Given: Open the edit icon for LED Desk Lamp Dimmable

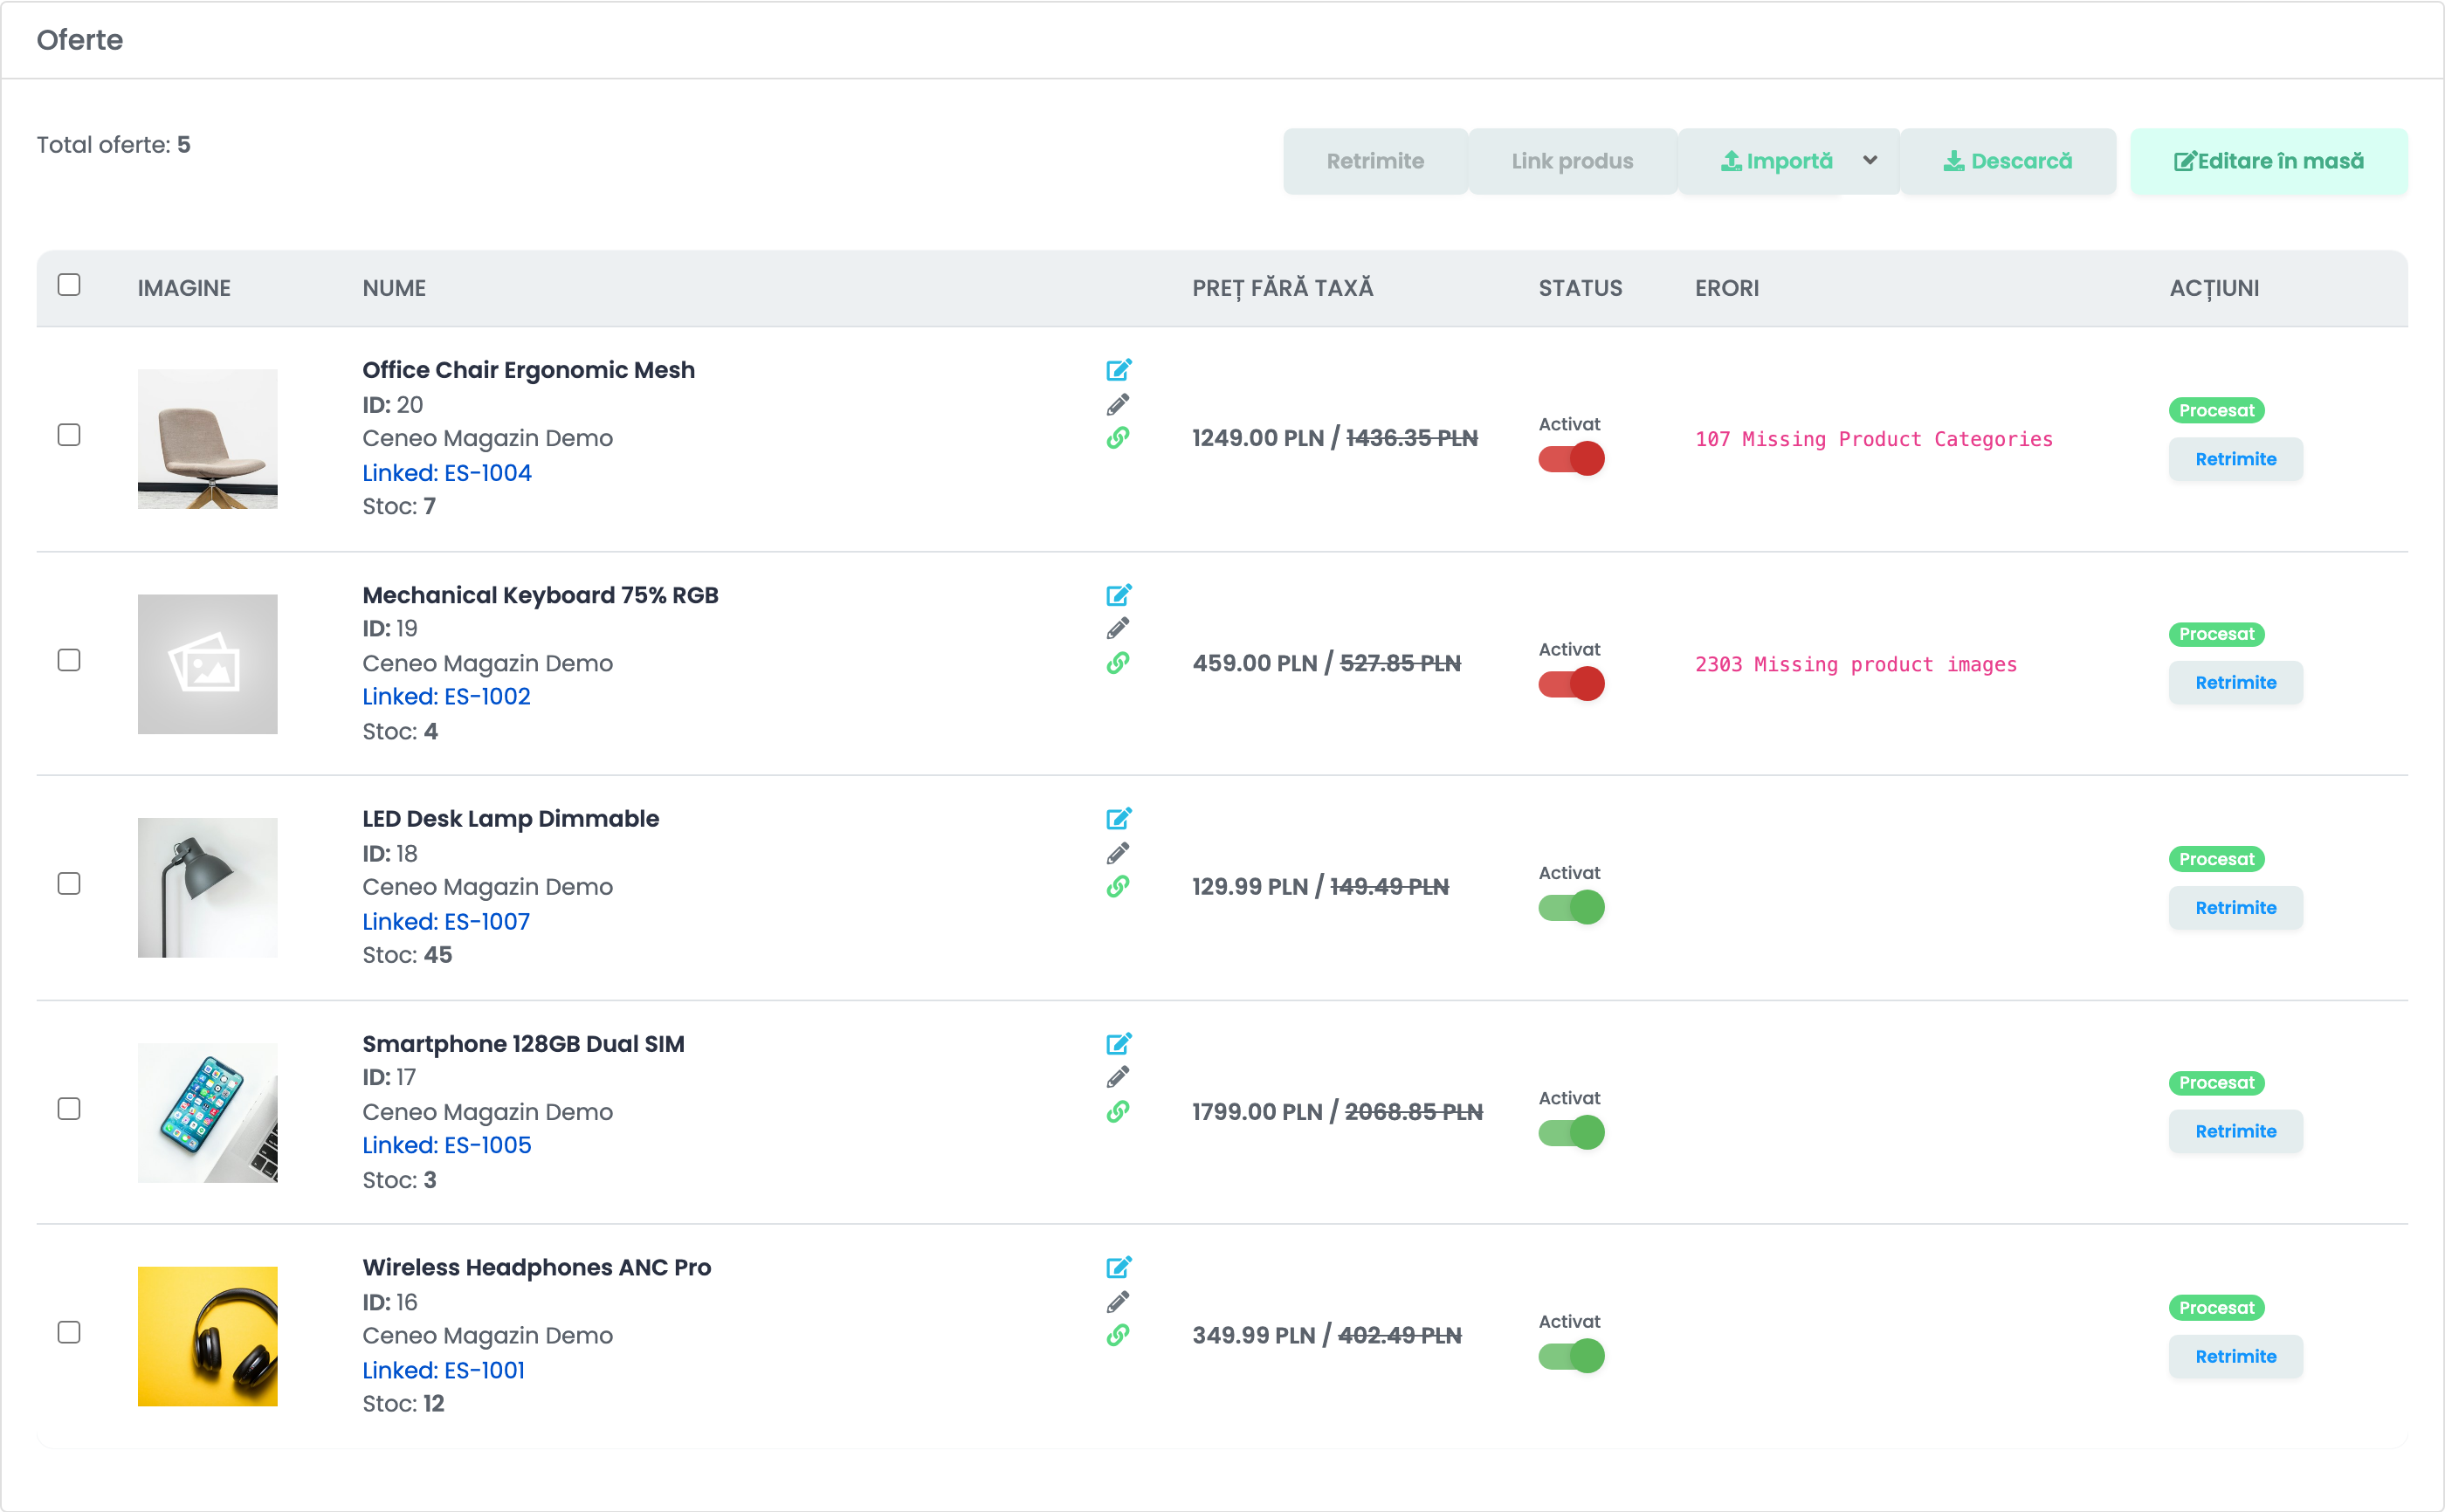Looking at the screenshot, I should point(1118,819).
